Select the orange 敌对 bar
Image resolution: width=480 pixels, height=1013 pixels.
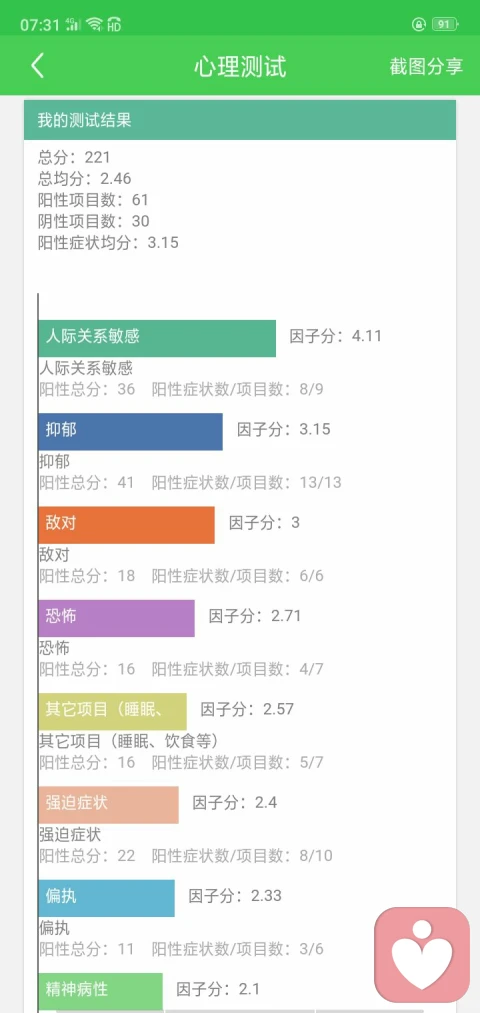(x=127, y=525)
